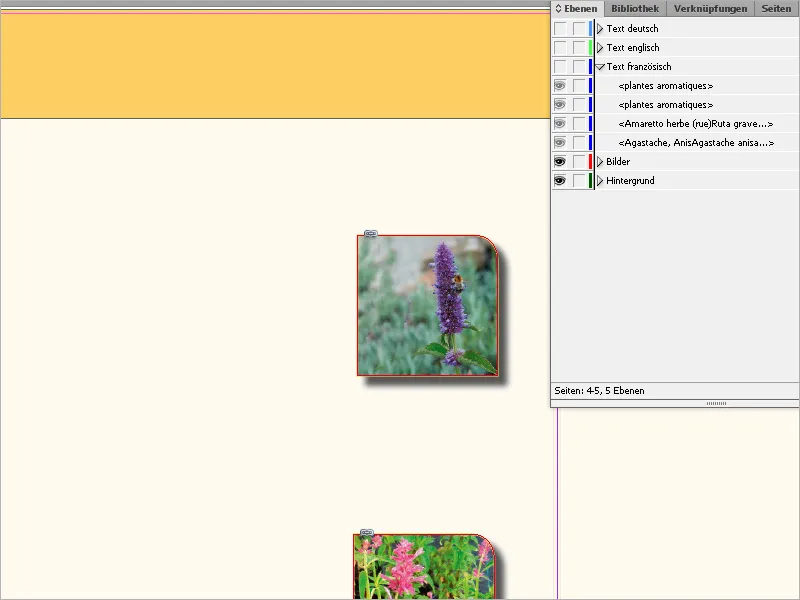Hide the Amaretto herbe text object
800x600 pixels.
tap(560, 123)
